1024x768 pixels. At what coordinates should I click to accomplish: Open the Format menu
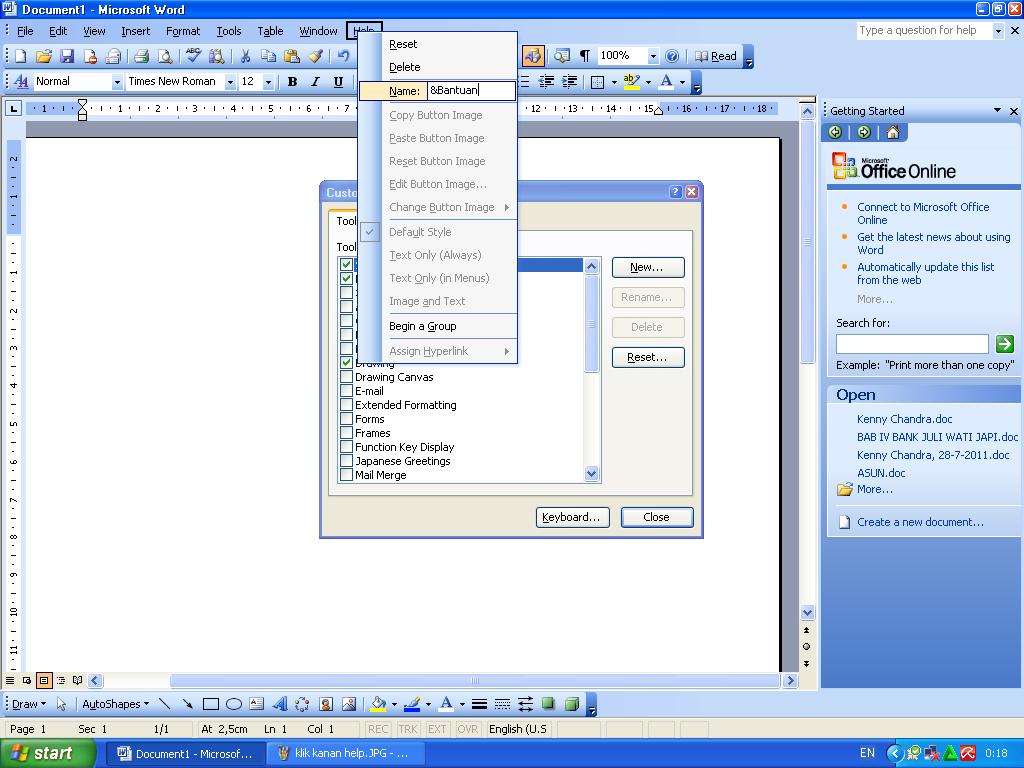tap(183, 31)
